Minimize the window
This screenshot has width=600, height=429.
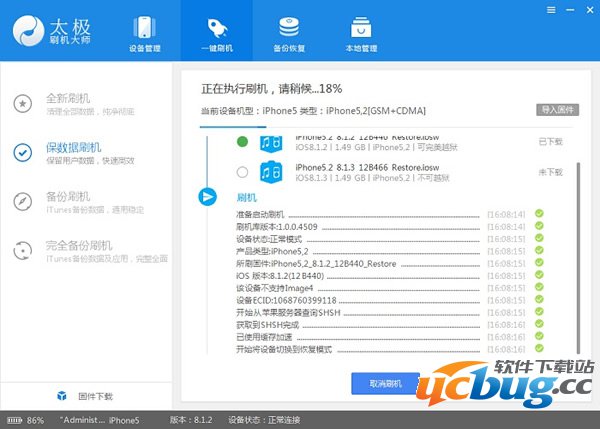click(x=570, y=10)
